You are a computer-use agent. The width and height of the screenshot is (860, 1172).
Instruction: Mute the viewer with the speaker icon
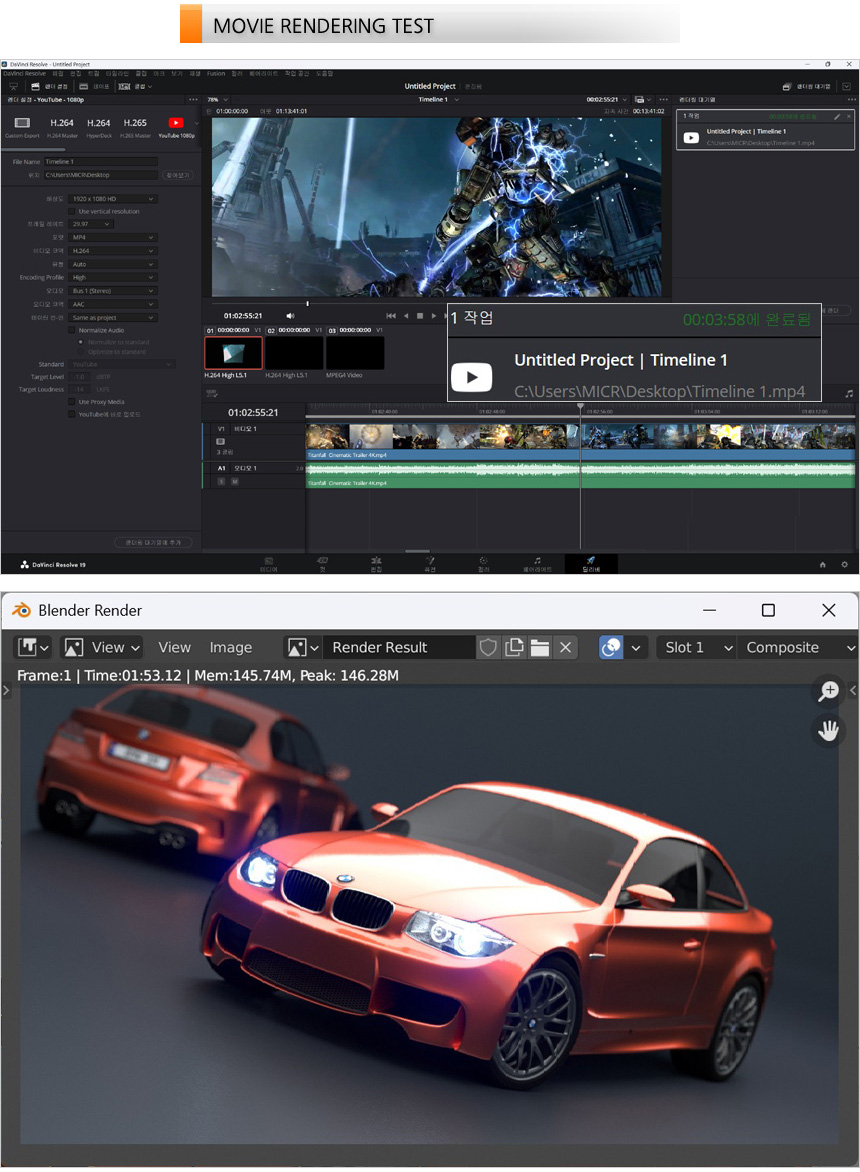(x=290, y=315)
